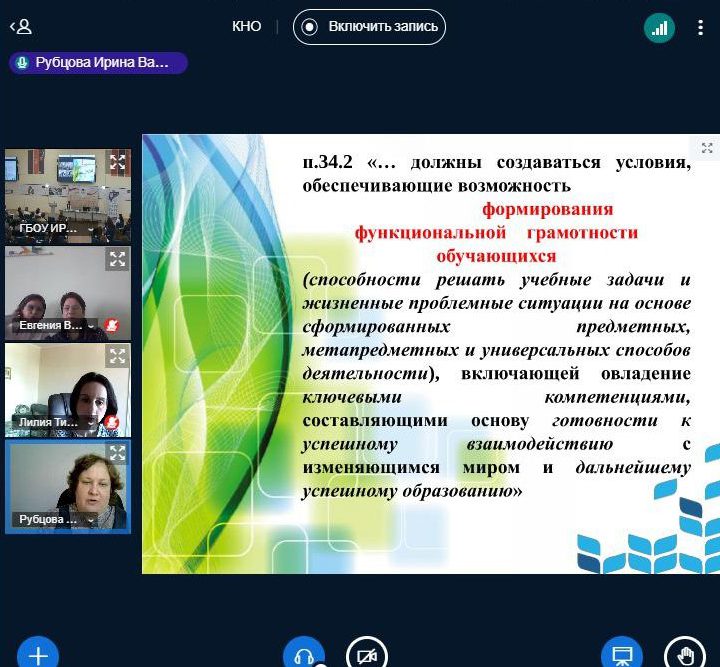Viewport: 720px width, 667px height.
Task: Click the Включить запись record button
Action: coord(369,27)
